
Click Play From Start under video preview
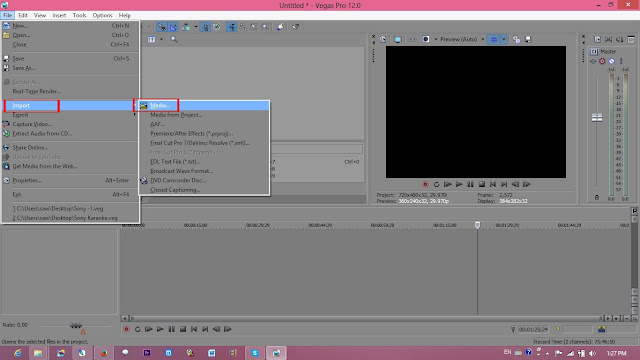click(448, 184)
